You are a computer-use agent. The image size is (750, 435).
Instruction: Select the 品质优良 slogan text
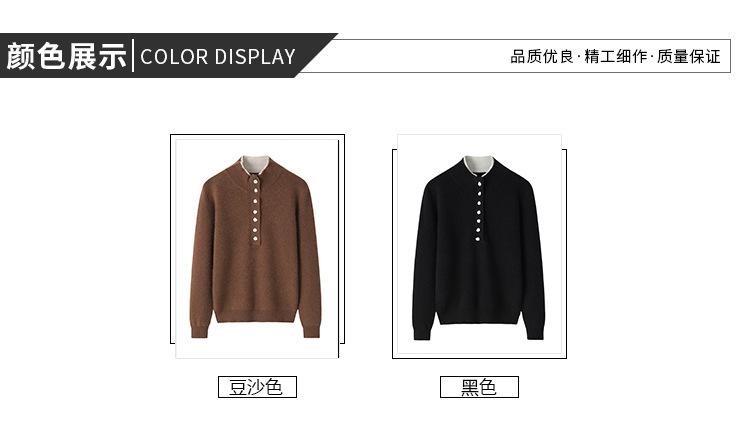[541, 56]
